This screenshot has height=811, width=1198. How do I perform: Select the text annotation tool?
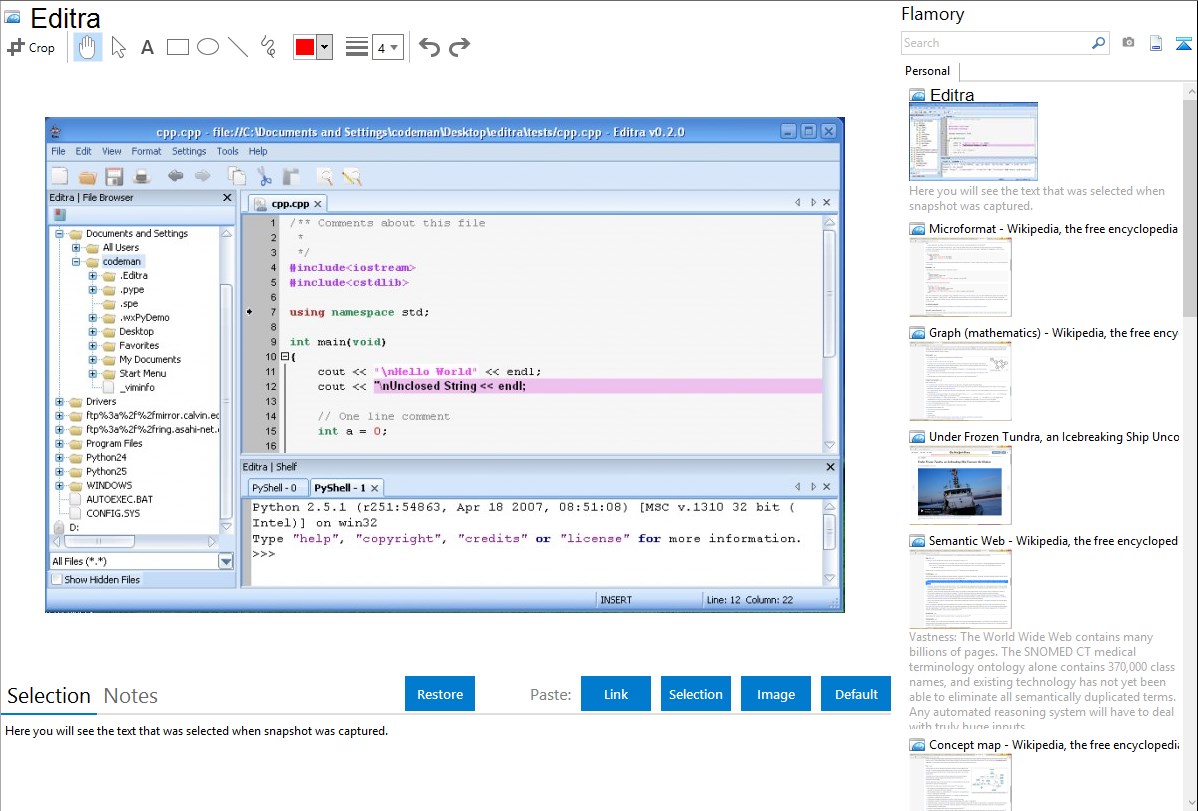pyautogui.click(x=147, y=47)
